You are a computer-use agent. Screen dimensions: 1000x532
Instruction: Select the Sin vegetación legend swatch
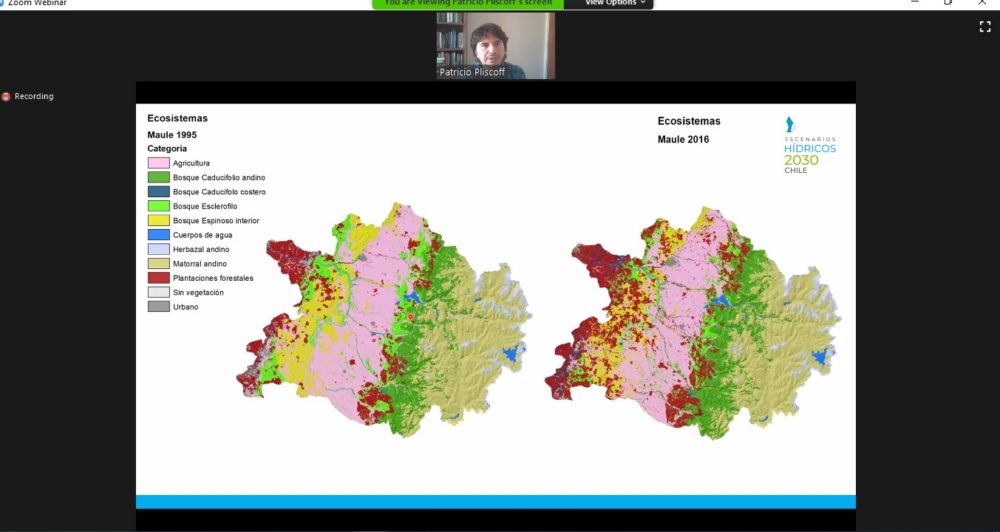[x=158, y=292]
